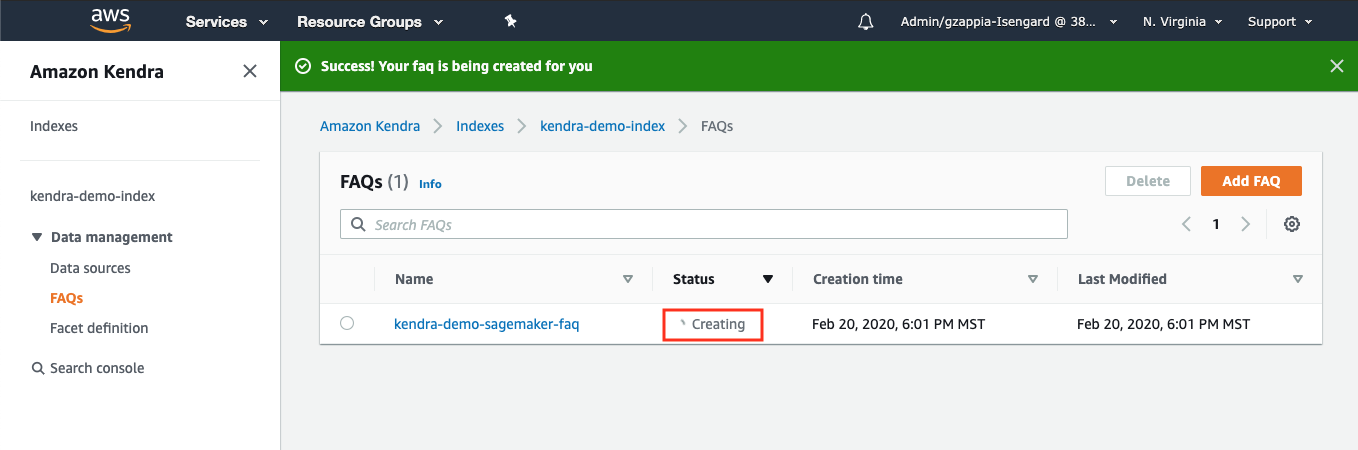
Task: Click kendra-demo-index in side navigation
Action: coord(93,196)
